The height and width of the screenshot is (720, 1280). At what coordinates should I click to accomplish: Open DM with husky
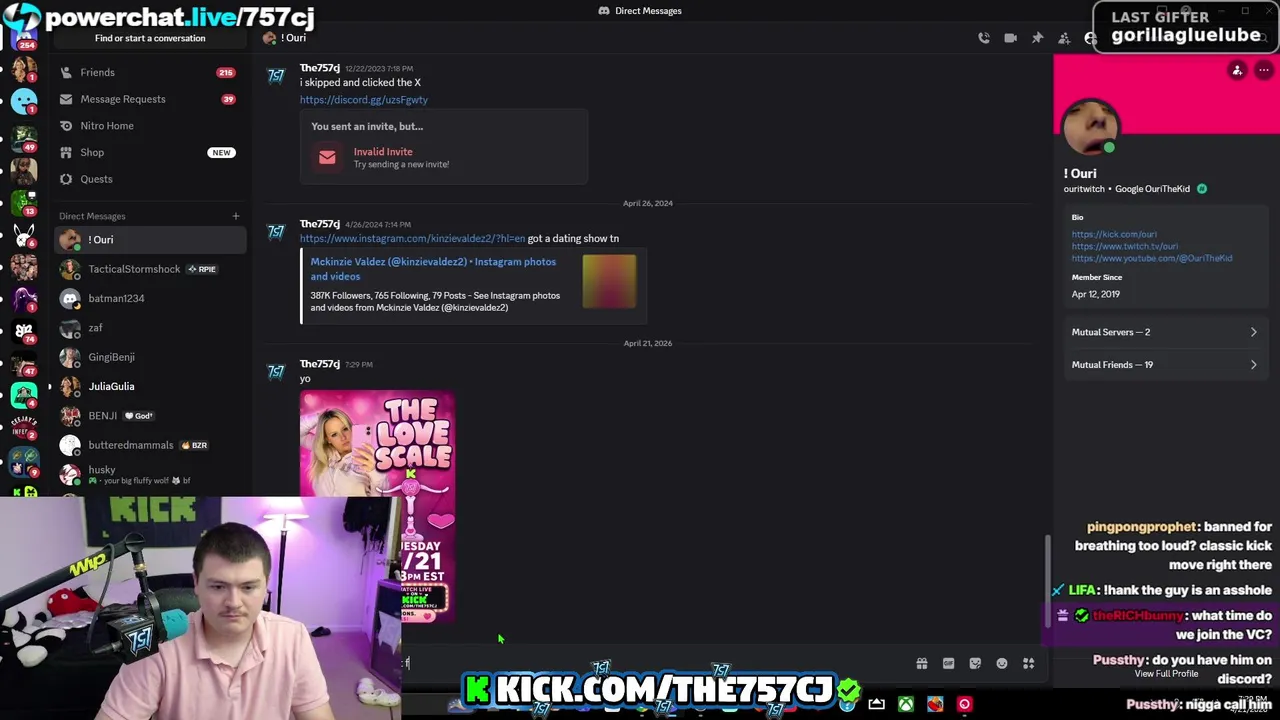click(150, 474)
